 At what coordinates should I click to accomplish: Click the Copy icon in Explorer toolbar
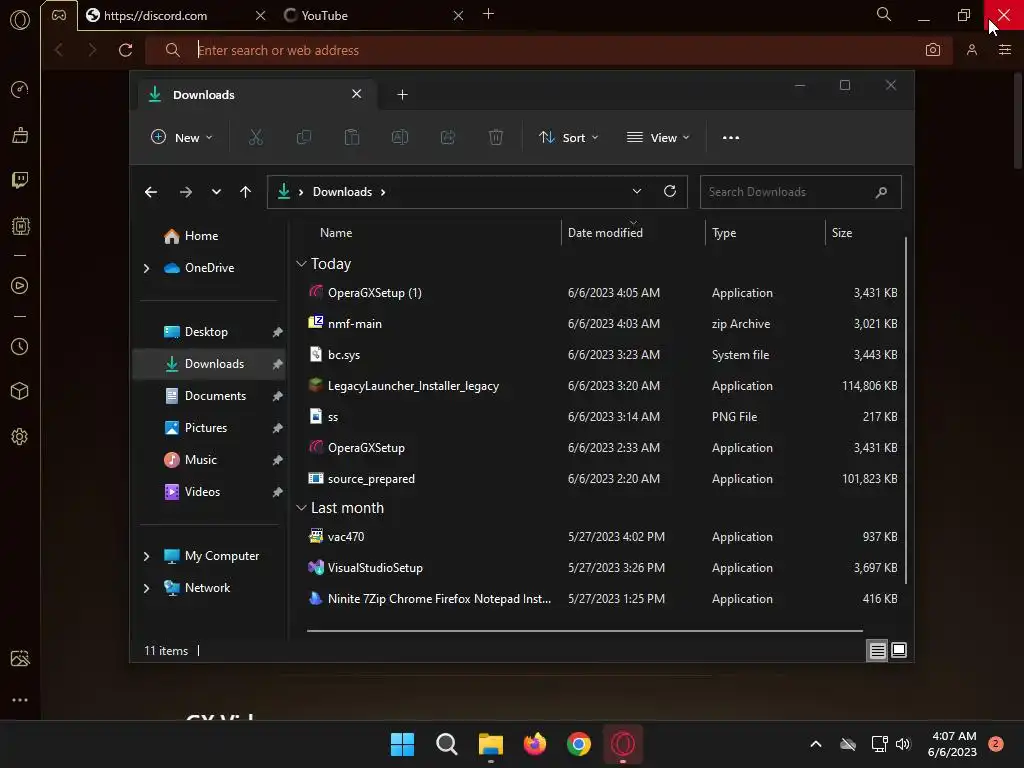[x=304, y=137]
